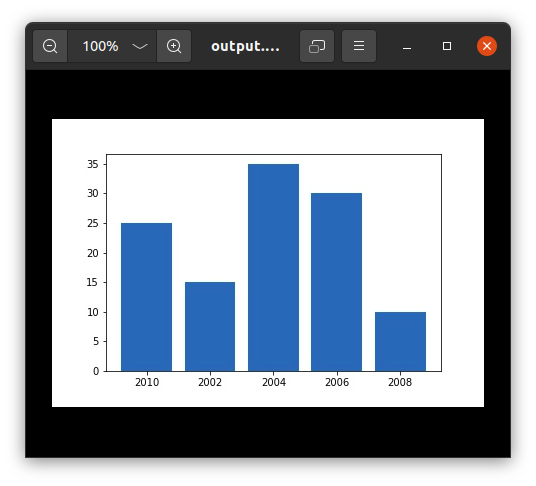Click the output file title text

coord(245,46)
